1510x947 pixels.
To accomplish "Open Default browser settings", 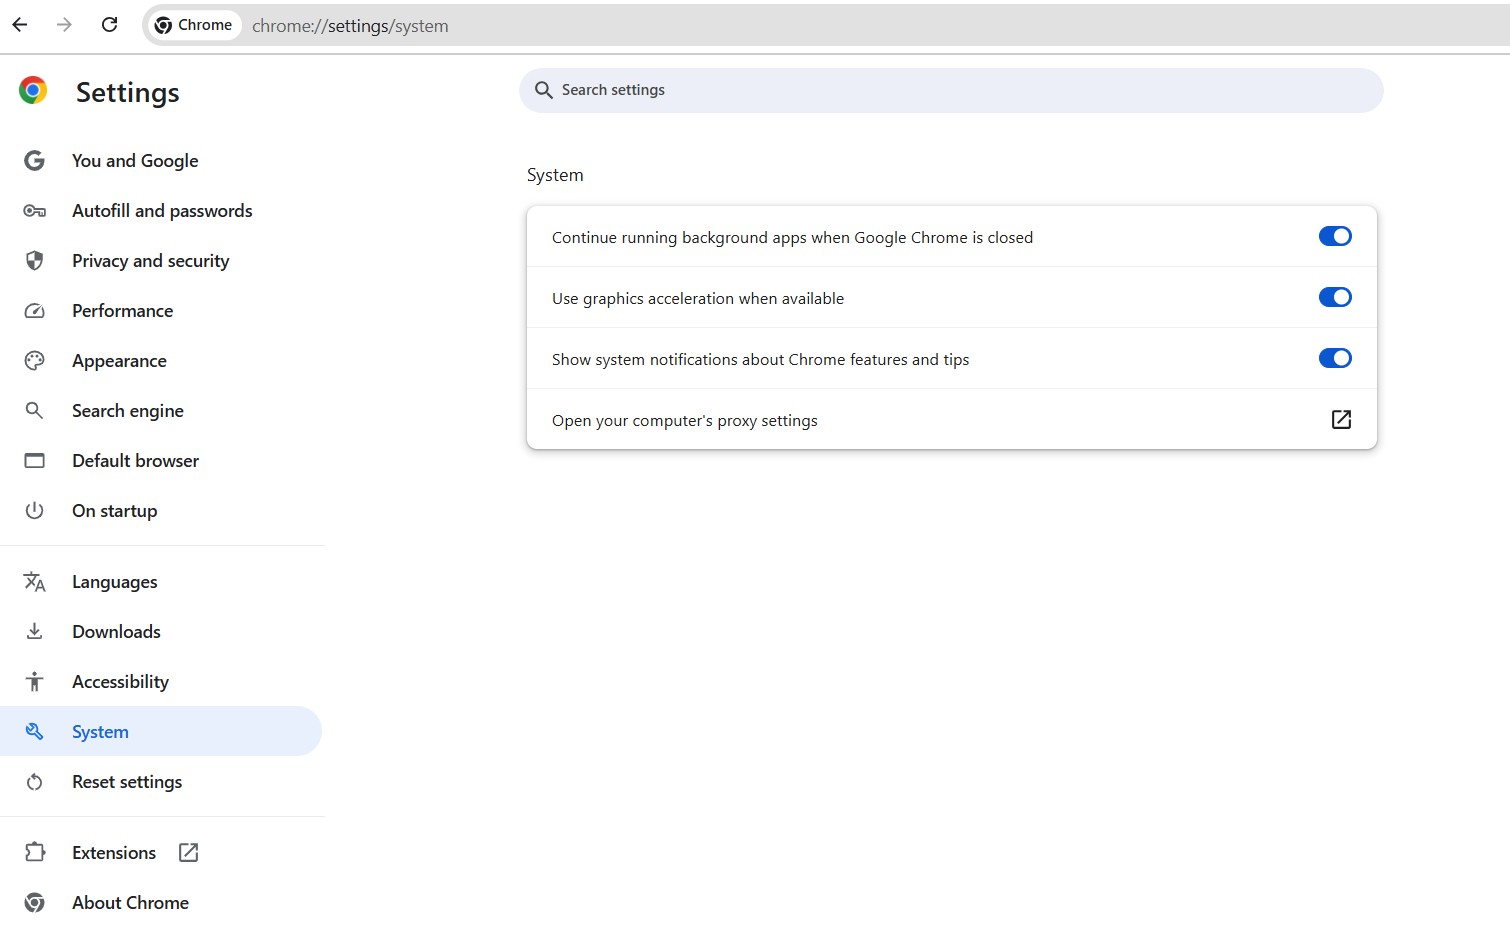I will click(x=136, y=461).
